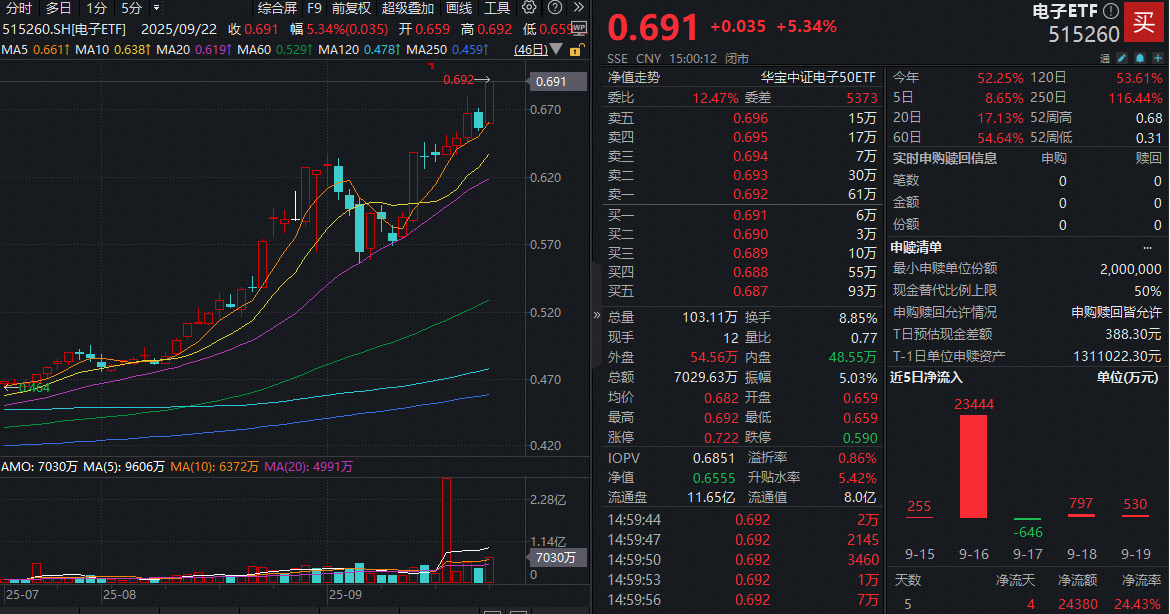Open the settings gear in the toolbar
1170x614 pixels.
tap(527, 8)
